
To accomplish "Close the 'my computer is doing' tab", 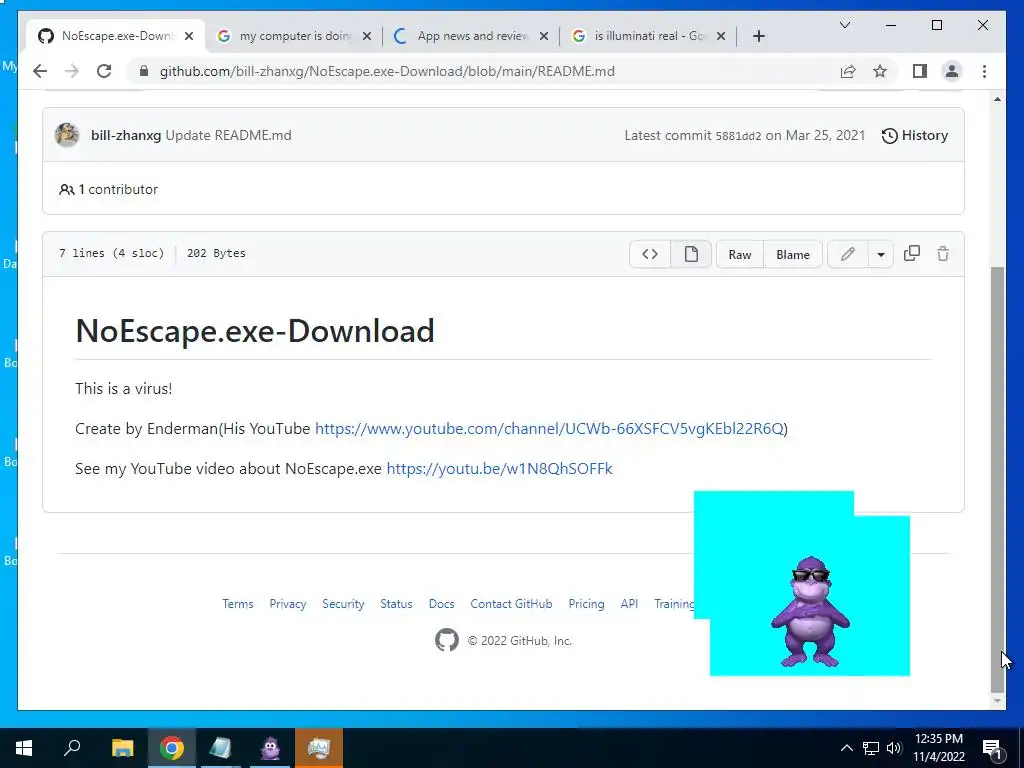I will tap(367, 37).
